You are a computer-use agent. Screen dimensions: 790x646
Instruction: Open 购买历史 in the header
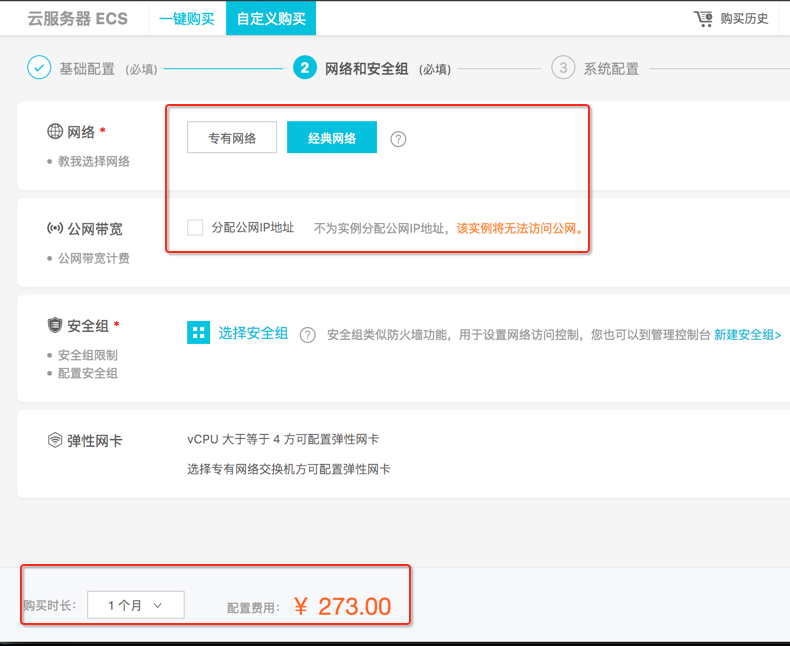[744, 19]
